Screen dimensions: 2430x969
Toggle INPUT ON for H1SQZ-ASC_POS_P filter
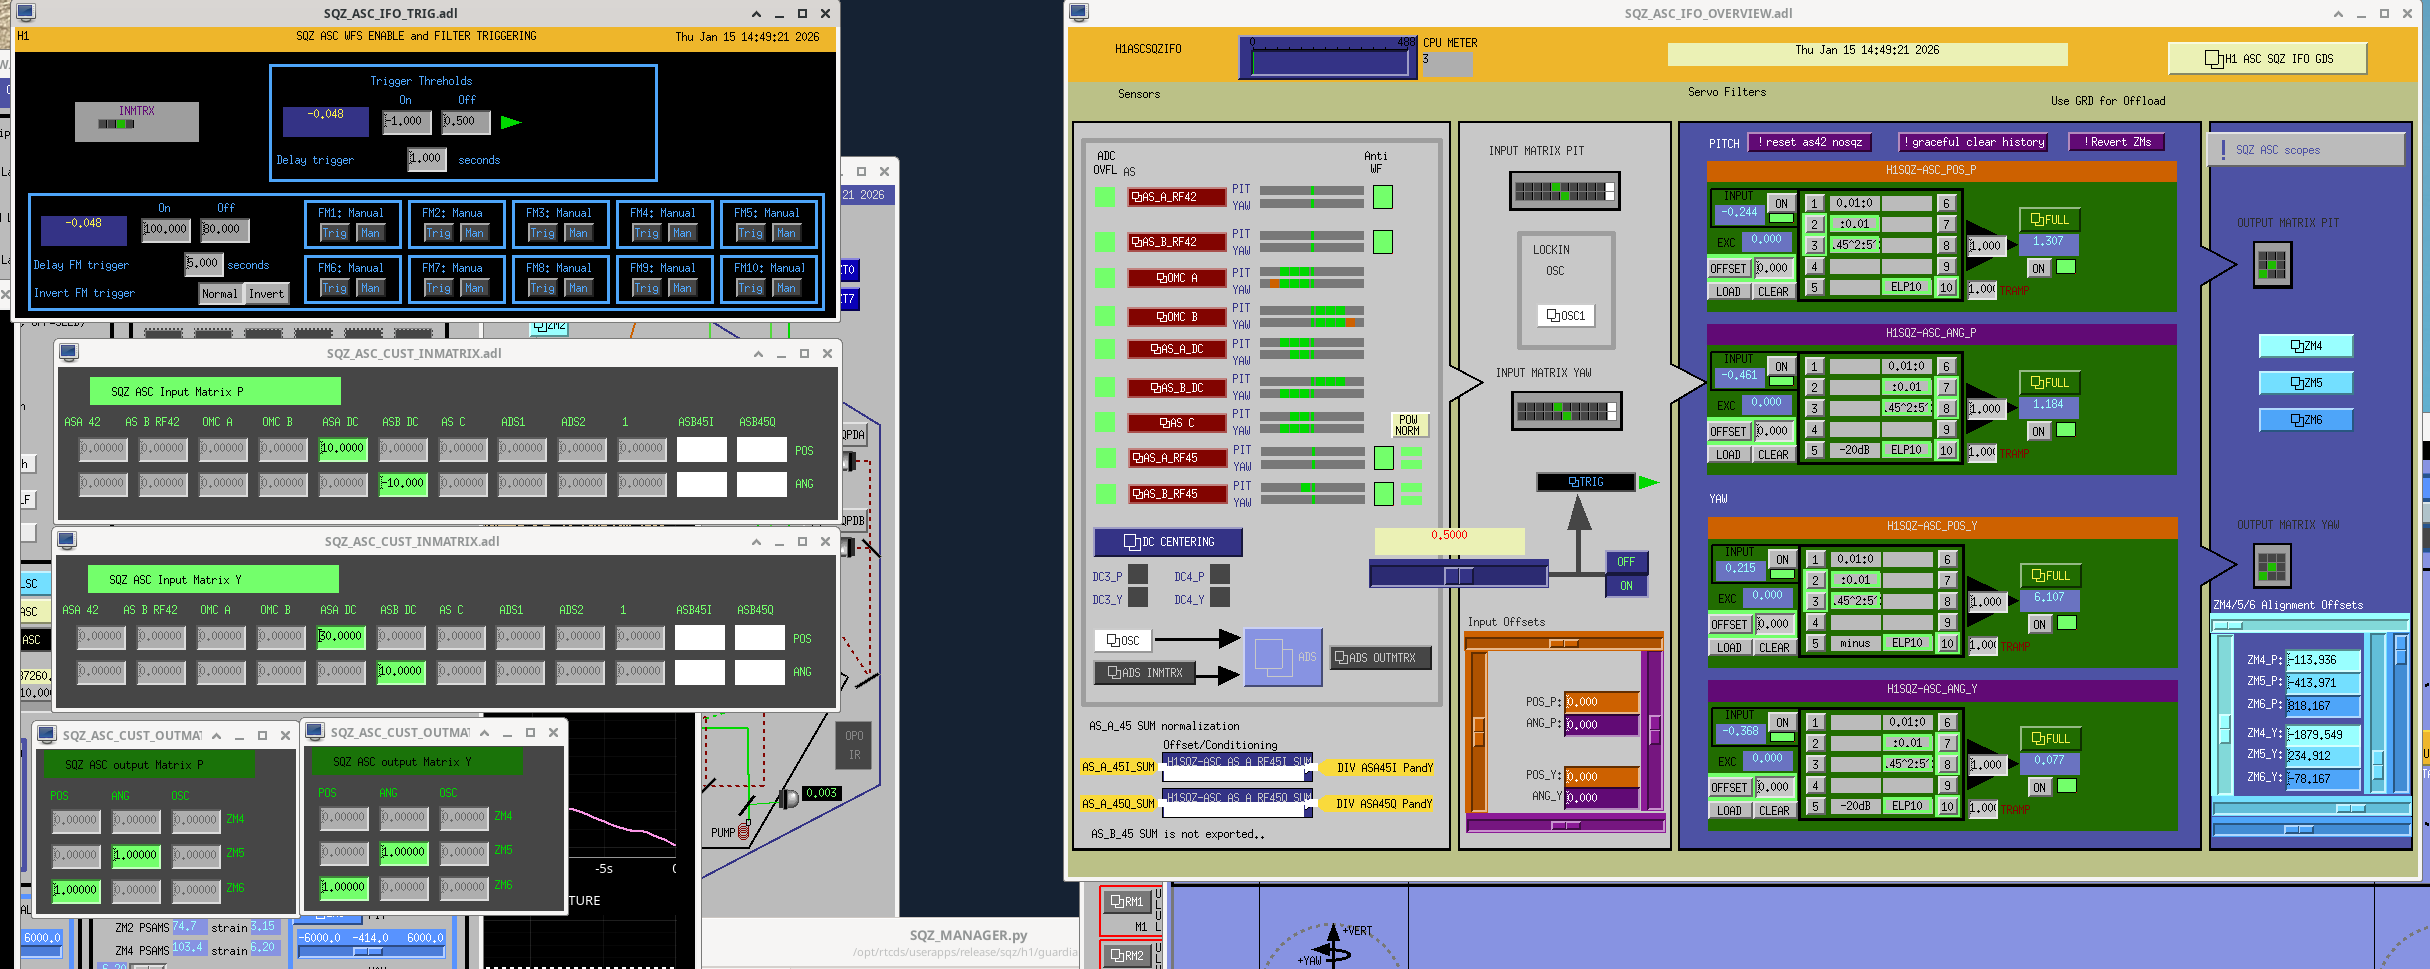(x=1781, y=204)
